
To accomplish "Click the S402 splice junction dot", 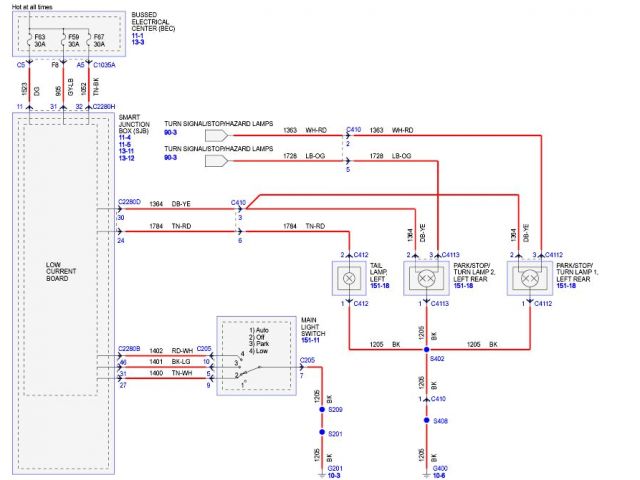I will tap(425, 350).
